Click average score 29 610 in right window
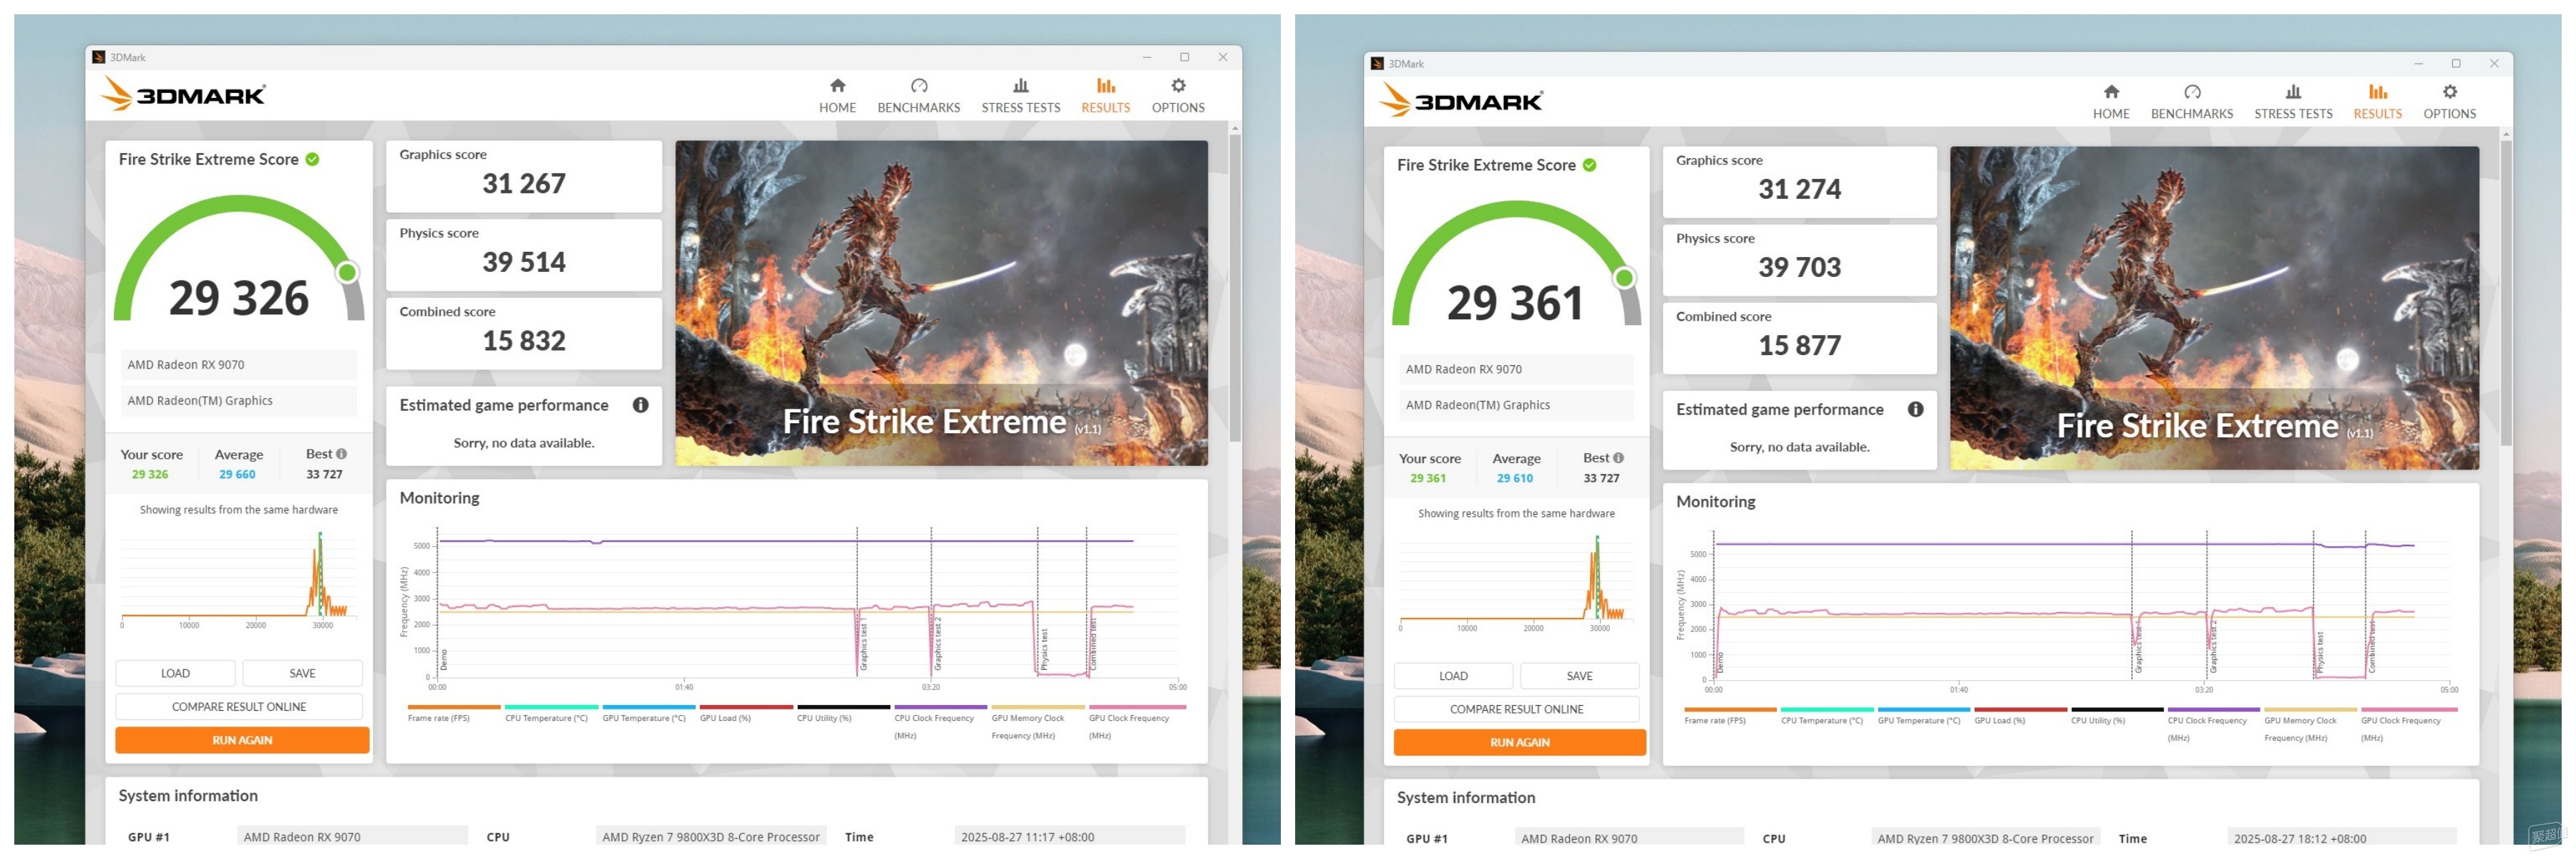 1514,478
